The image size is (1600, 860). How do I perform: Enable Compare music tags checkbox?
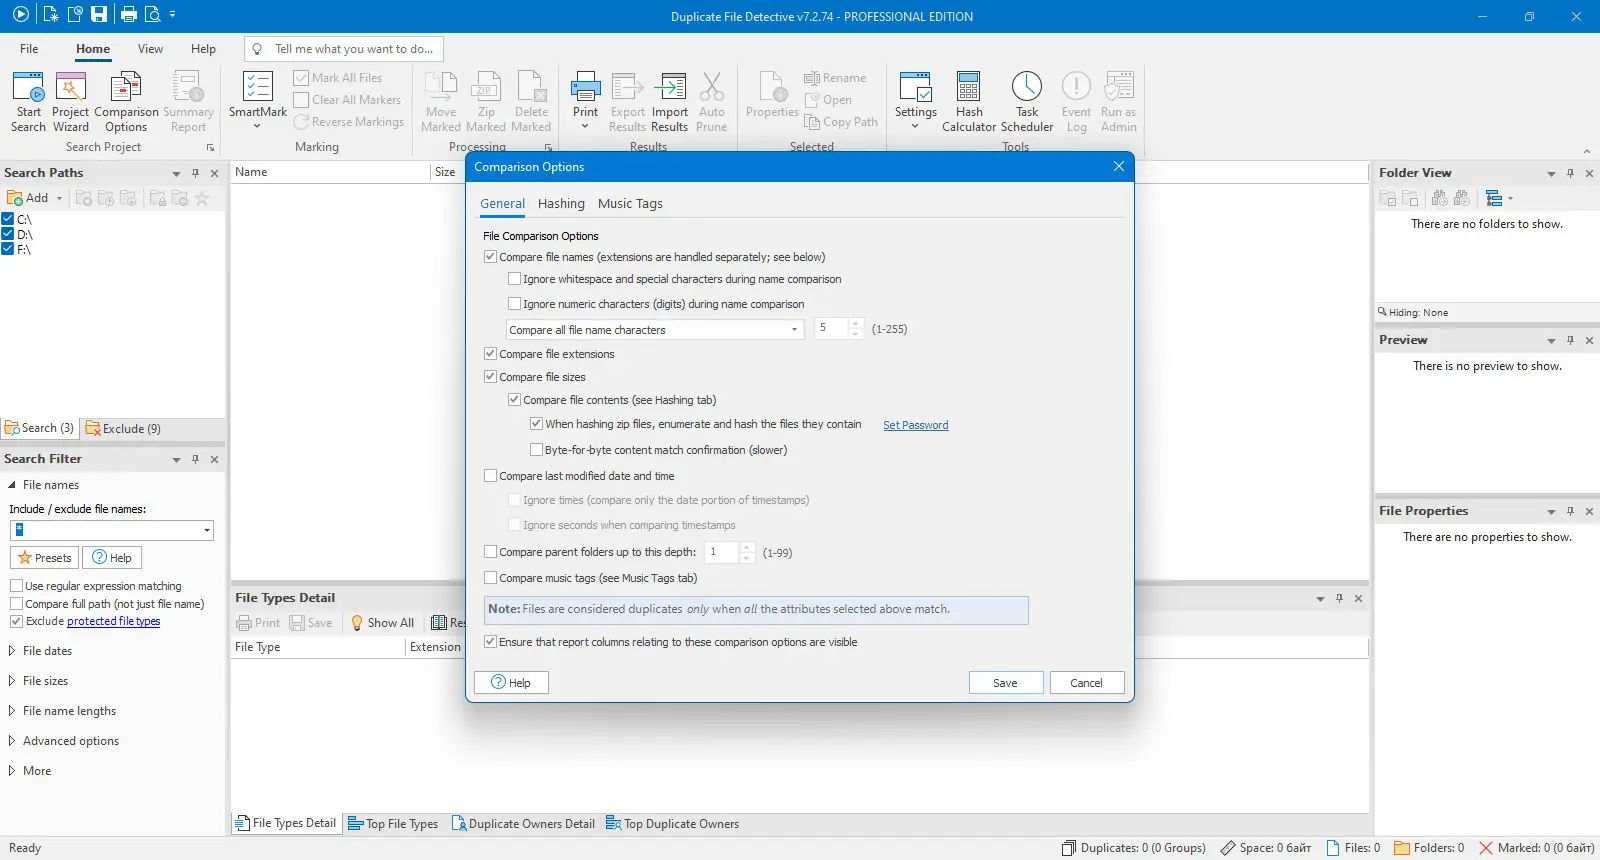490,578
